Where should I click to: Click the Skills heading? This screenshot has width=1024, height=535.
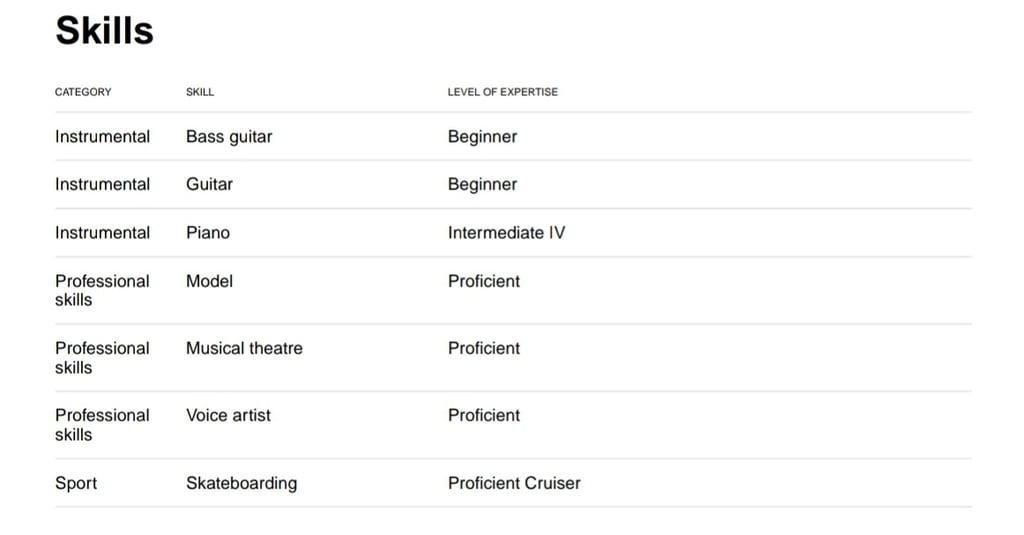[x=104, y=31]
